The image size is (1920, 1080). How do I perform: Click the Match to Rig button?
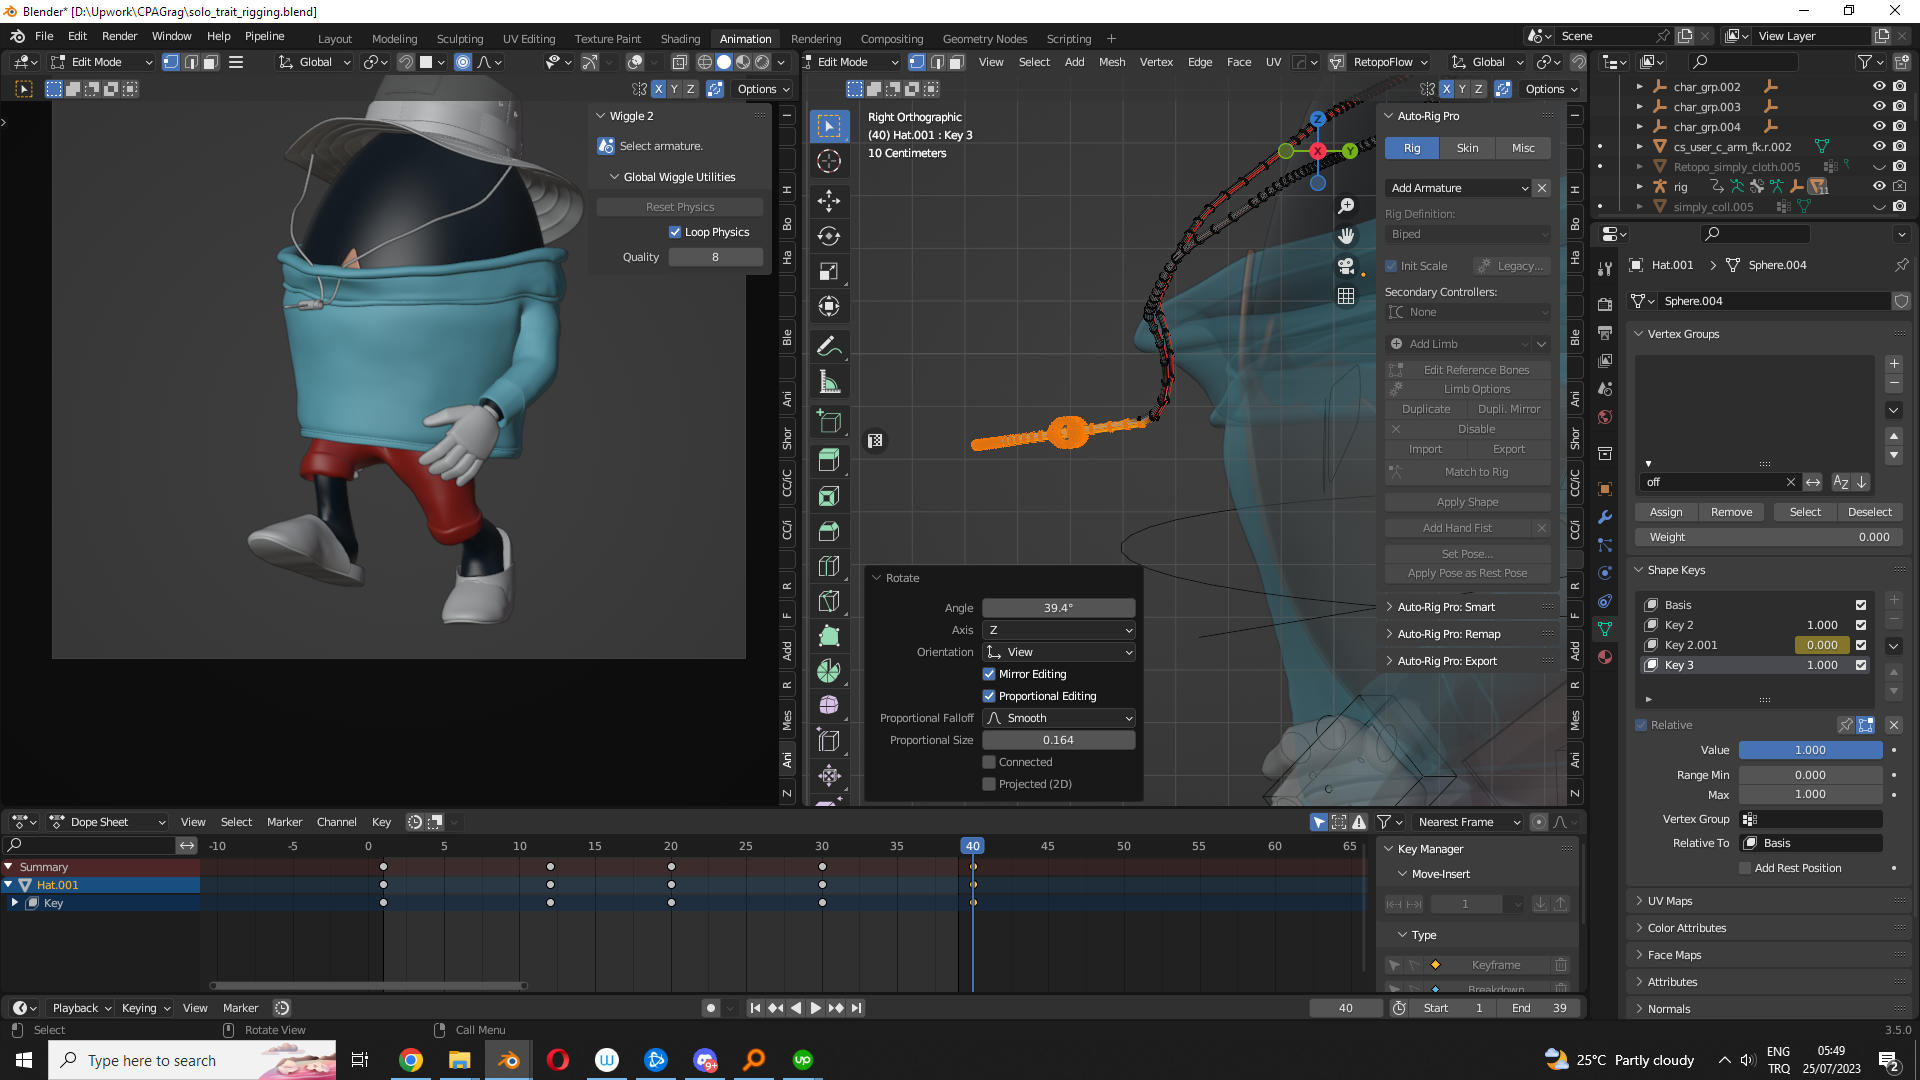click(x=1476, y=472)
